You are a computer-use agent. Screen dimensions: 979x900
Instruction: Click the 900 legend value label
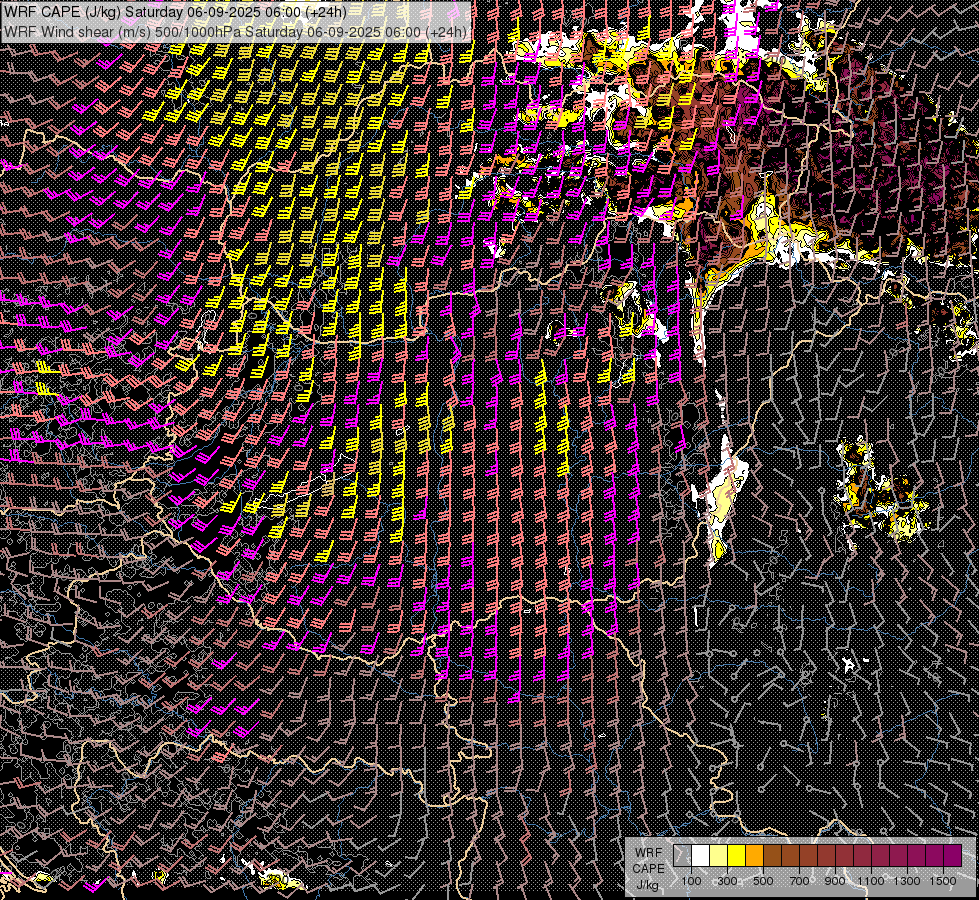835,881
